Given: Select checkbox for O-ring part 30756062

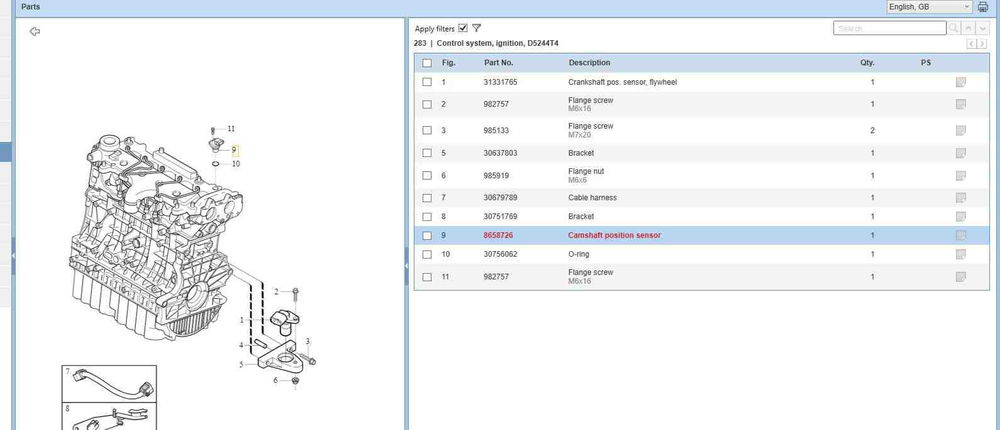Looking at the screenshot, I should [427, 254].
